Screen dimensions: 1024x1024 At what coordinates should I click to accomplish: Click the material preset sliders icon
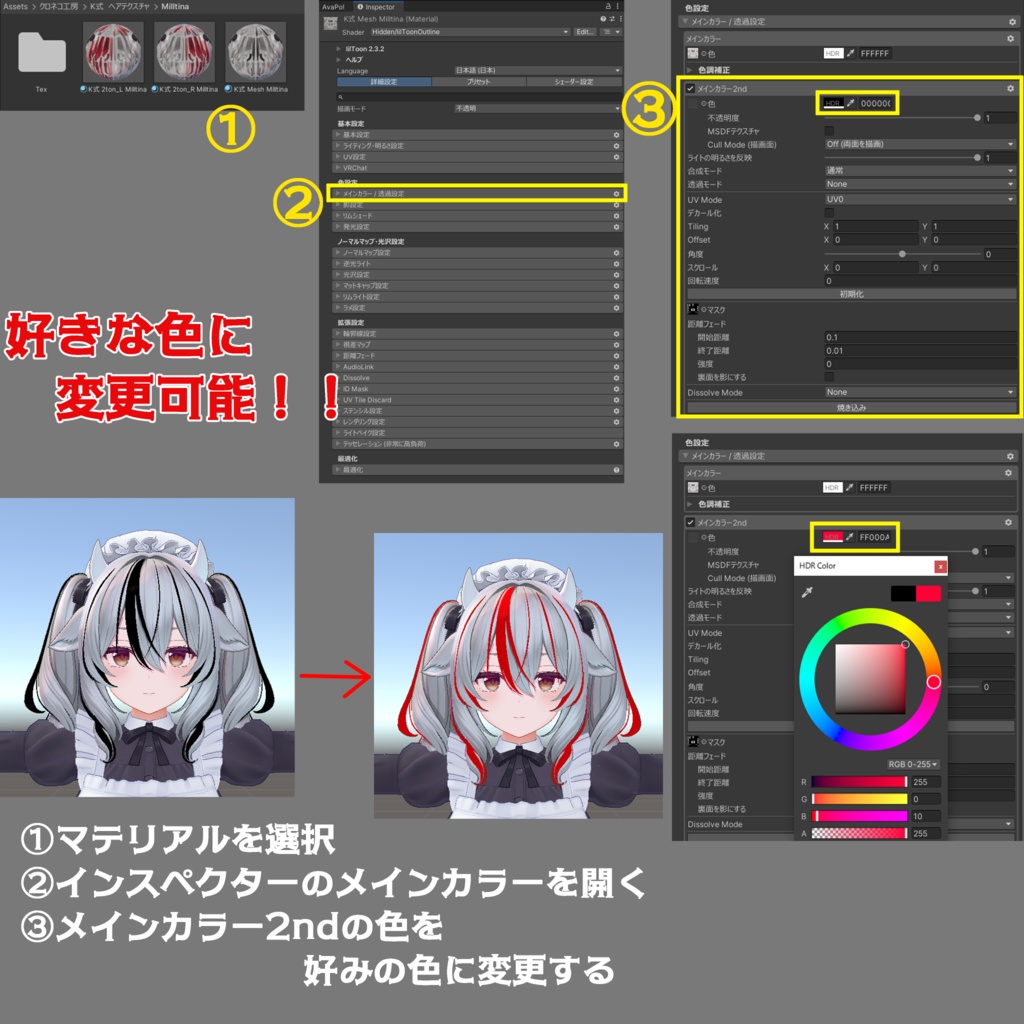611,19
